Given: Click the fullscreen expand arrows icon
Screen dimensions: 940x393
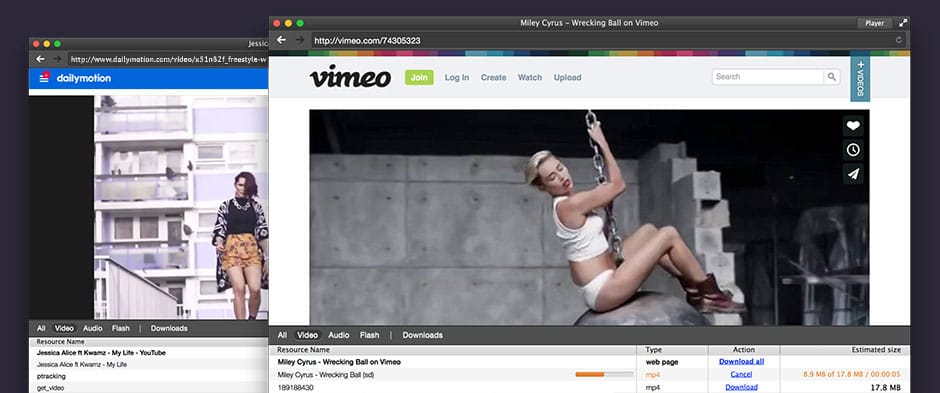Looking at the screenshot, I should (x=903, y=23).
